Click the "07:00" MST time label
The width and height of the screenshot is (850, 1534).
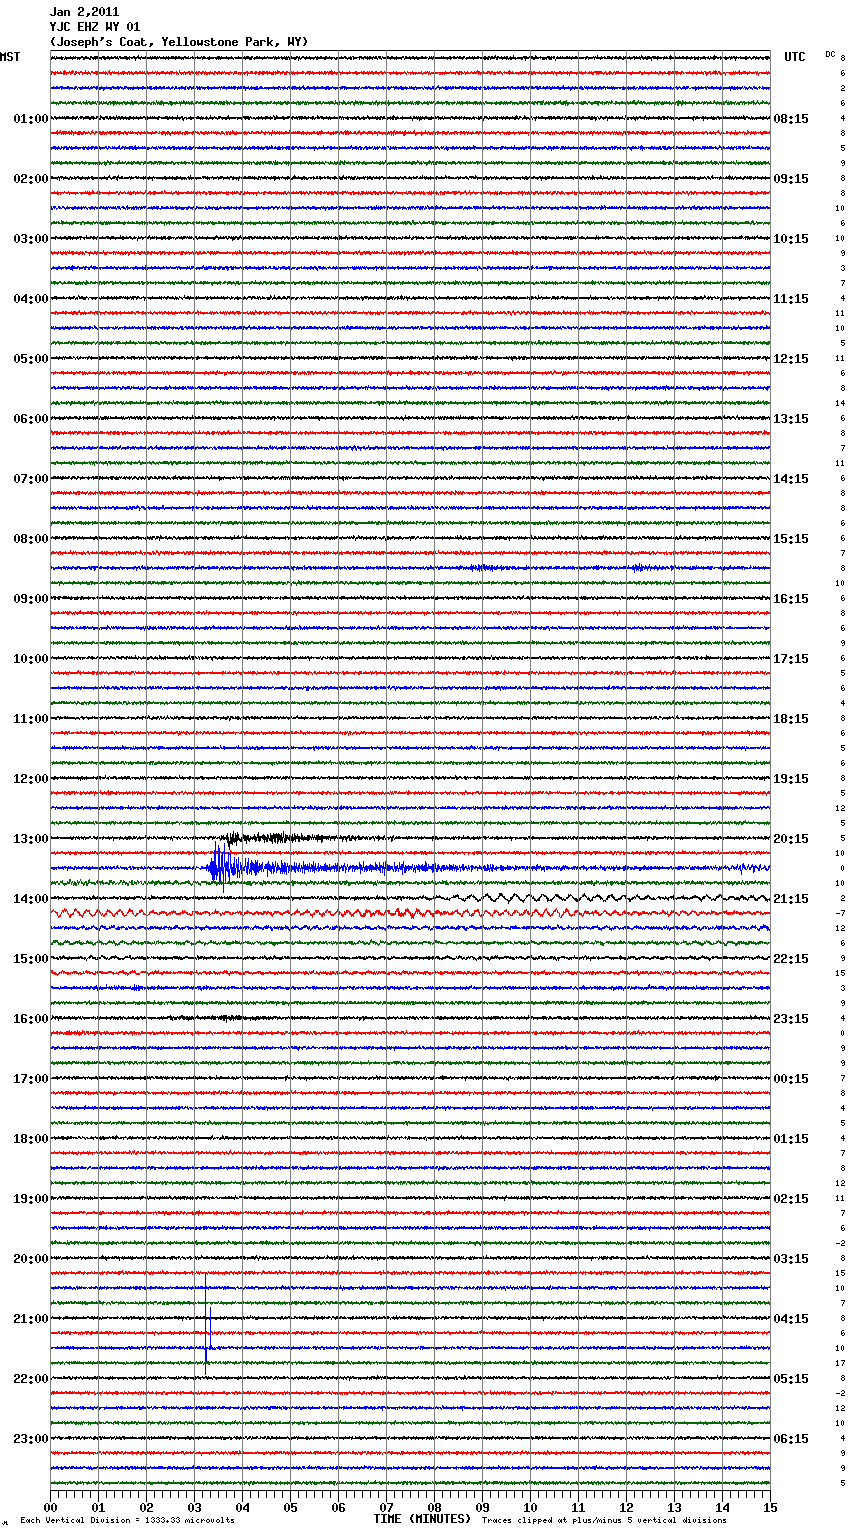click(31, 479)
